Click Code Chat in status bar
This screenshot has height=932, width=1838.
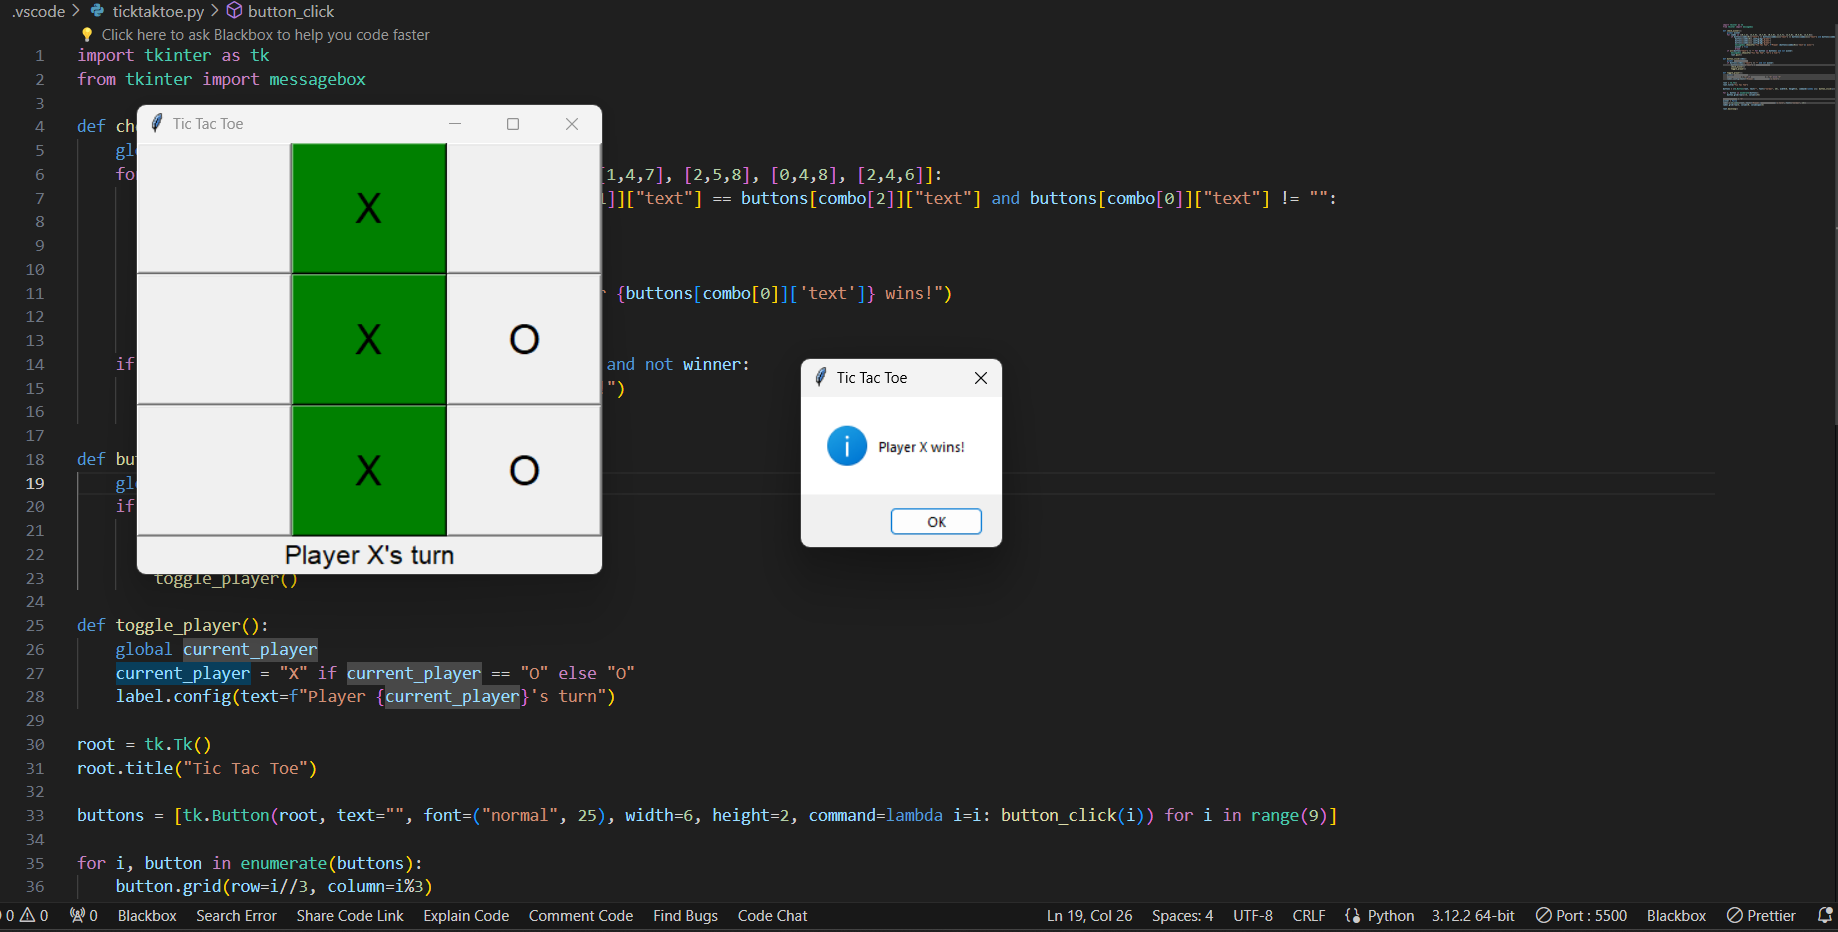pos(772,915)
